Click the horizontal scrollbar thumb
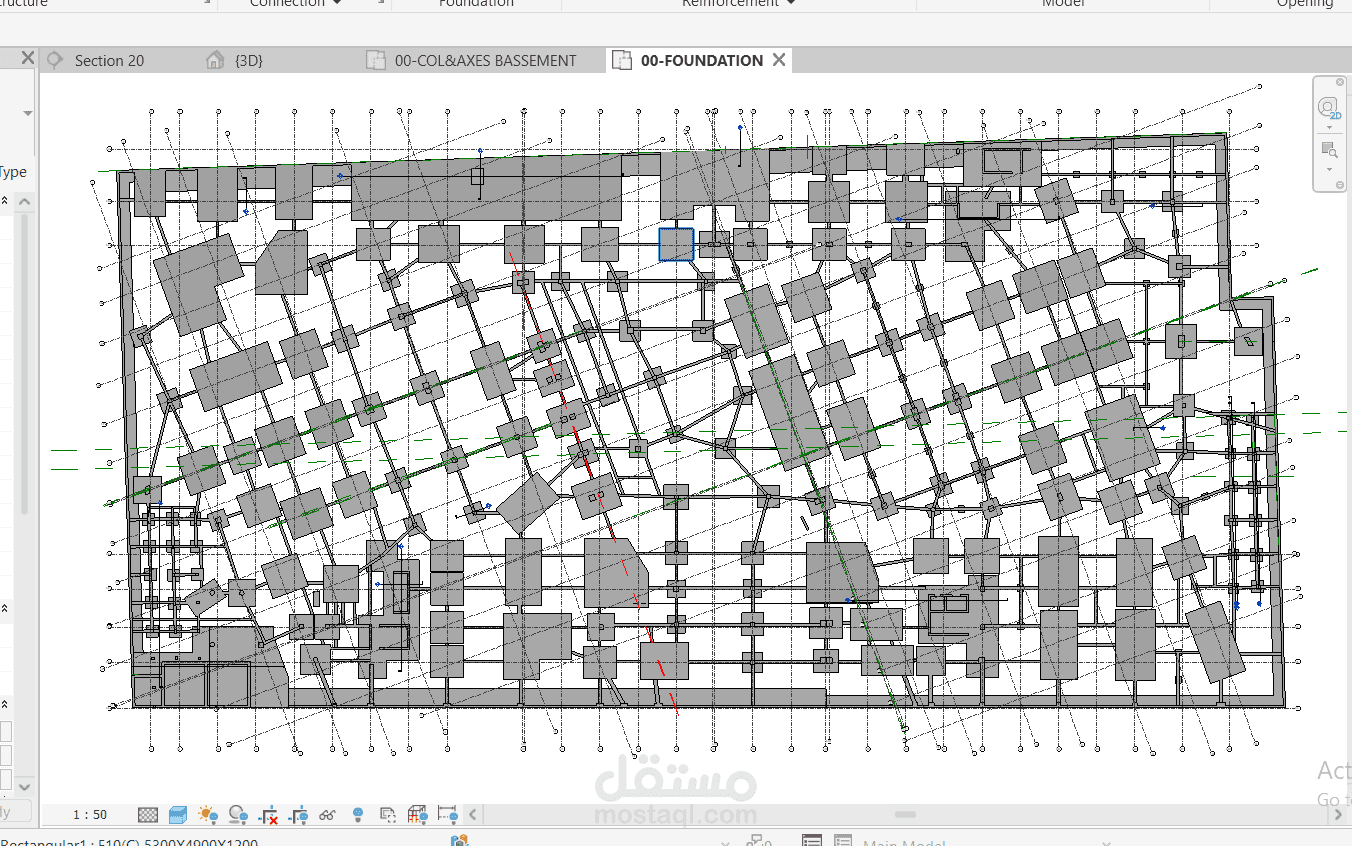 click(x=905, y=815)
